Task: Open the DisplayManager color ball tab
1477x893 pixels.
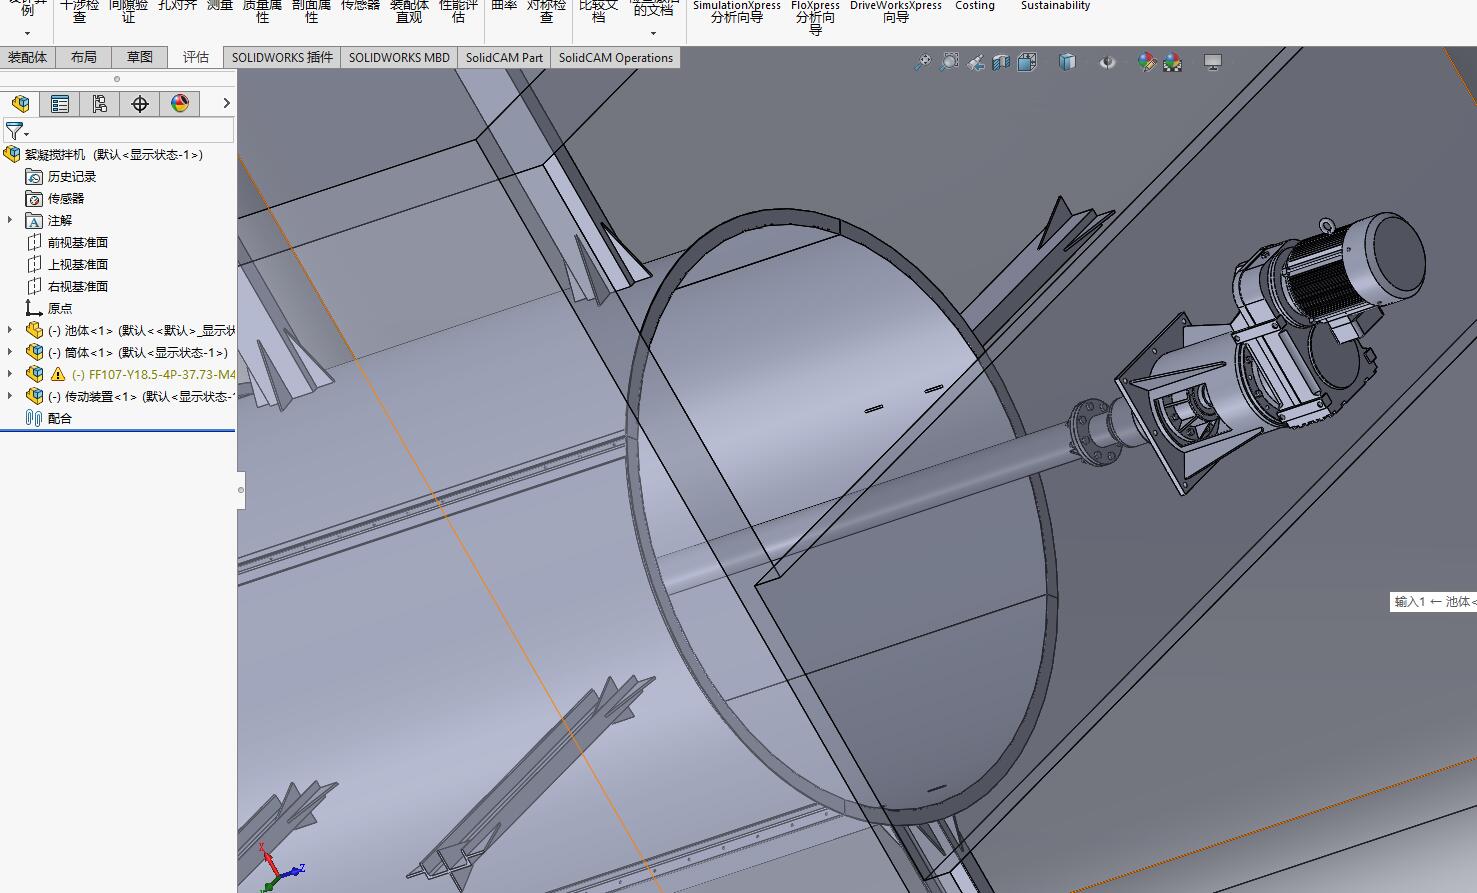Action: coord(180,104)
